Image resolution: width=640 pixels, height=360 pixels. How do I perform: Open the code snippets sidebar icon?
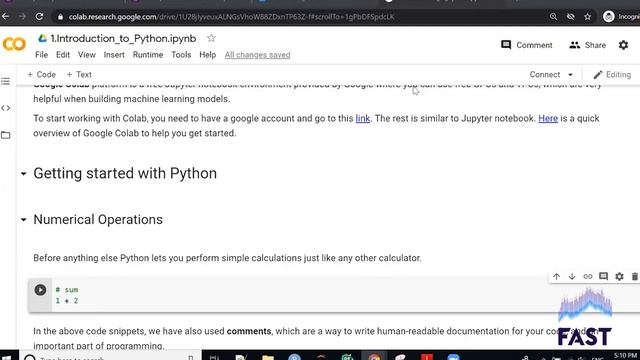pos(6,108)
